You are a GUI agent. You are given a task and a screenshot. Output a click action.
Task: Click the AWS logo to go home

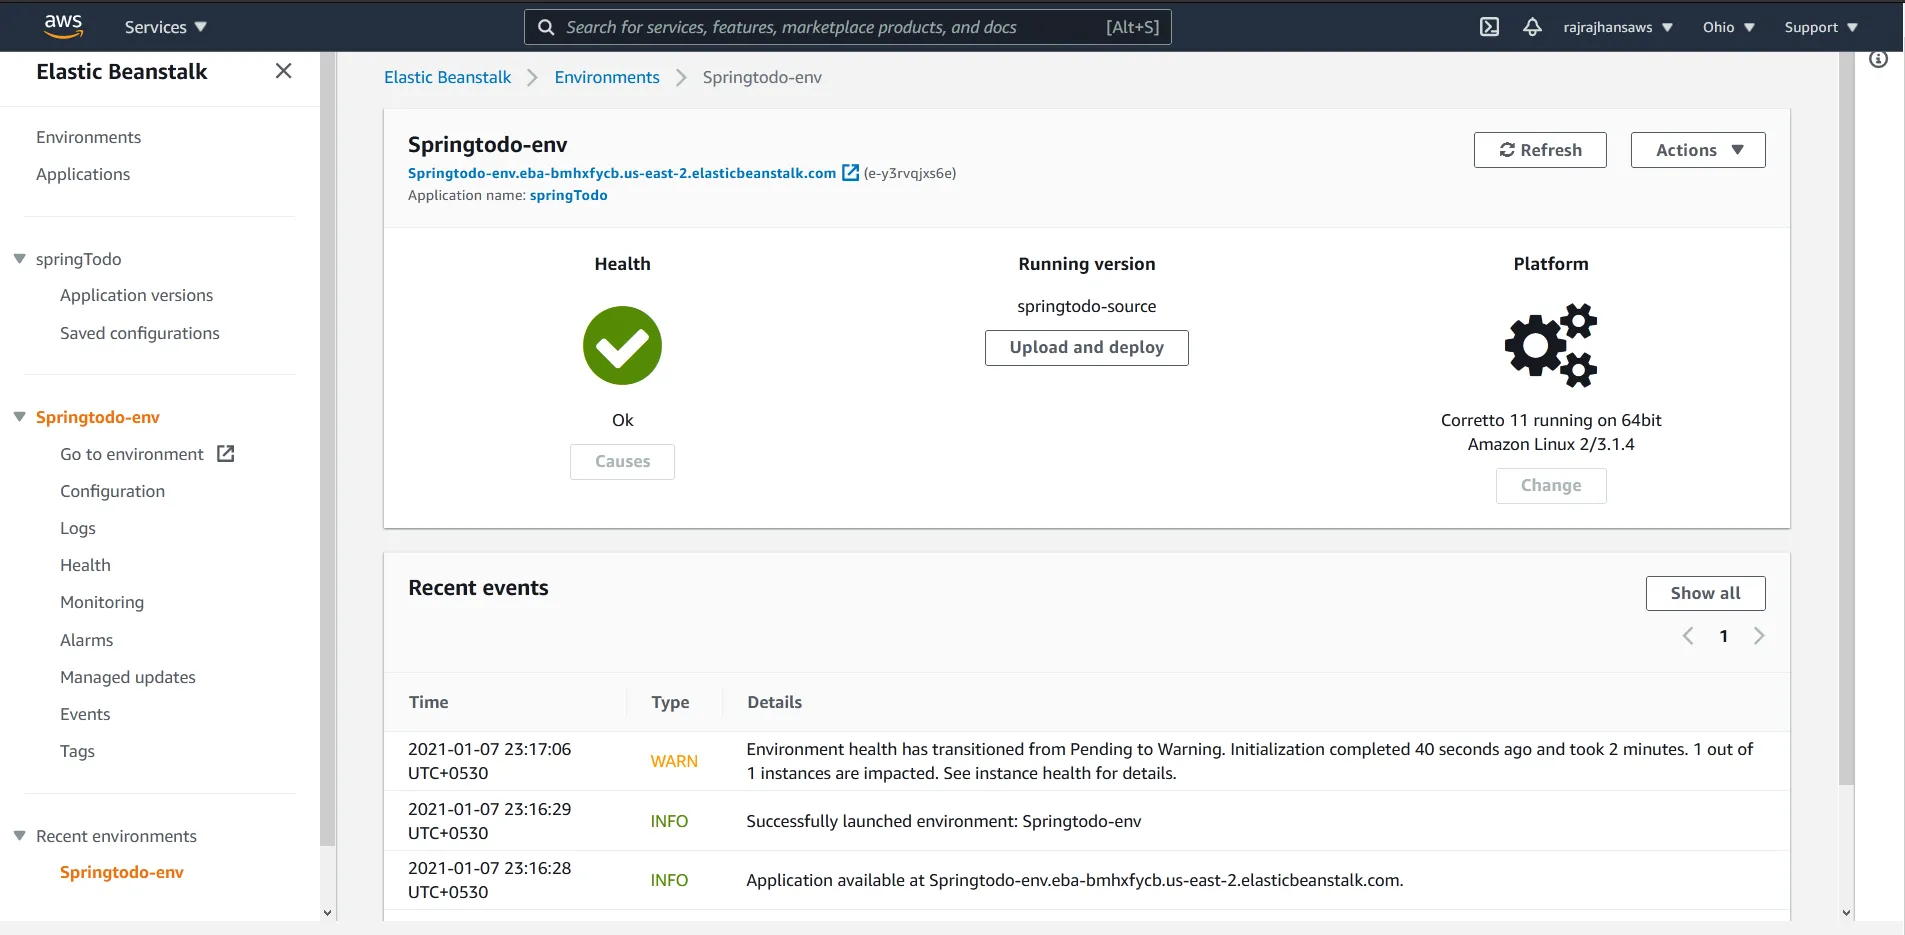coord(63,25)
